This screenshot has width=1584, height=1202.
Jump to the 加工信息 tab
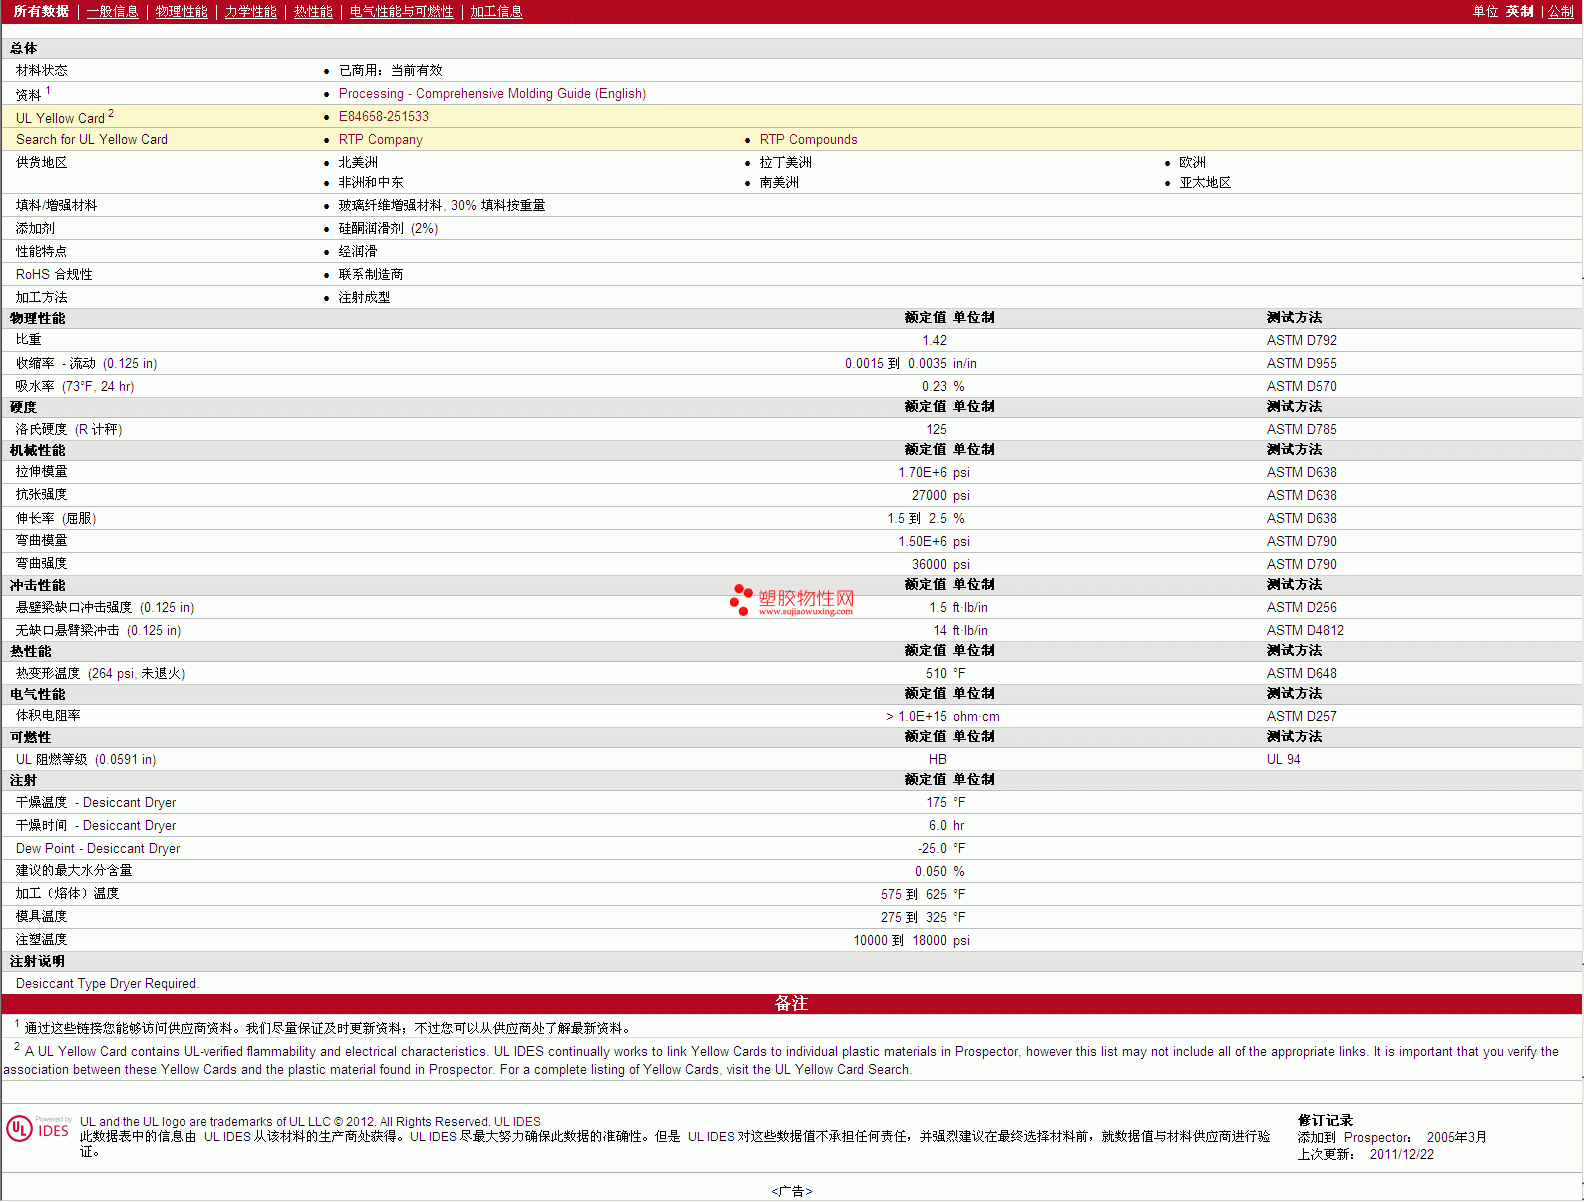[496, 12]
